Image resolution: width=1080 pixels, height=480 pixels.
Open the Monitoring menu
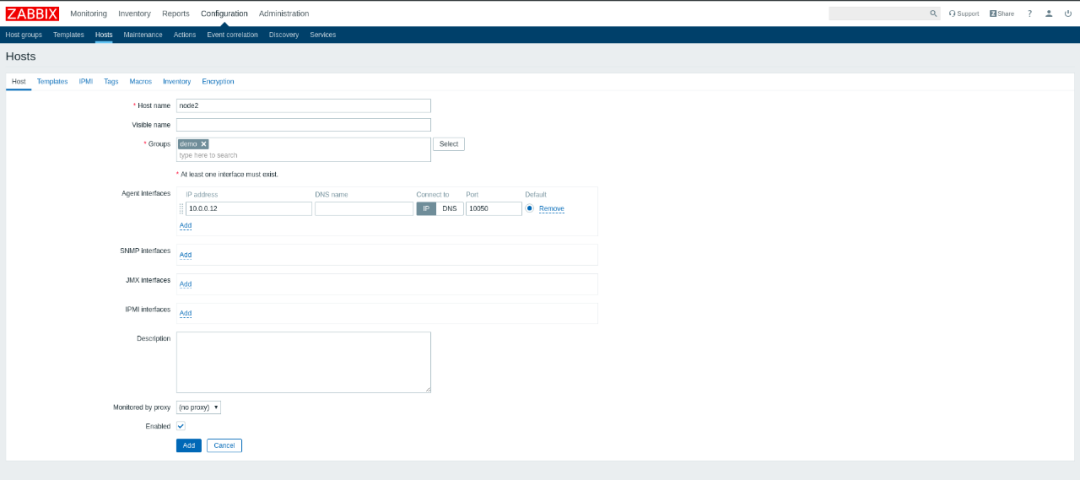tap(89, 14)
